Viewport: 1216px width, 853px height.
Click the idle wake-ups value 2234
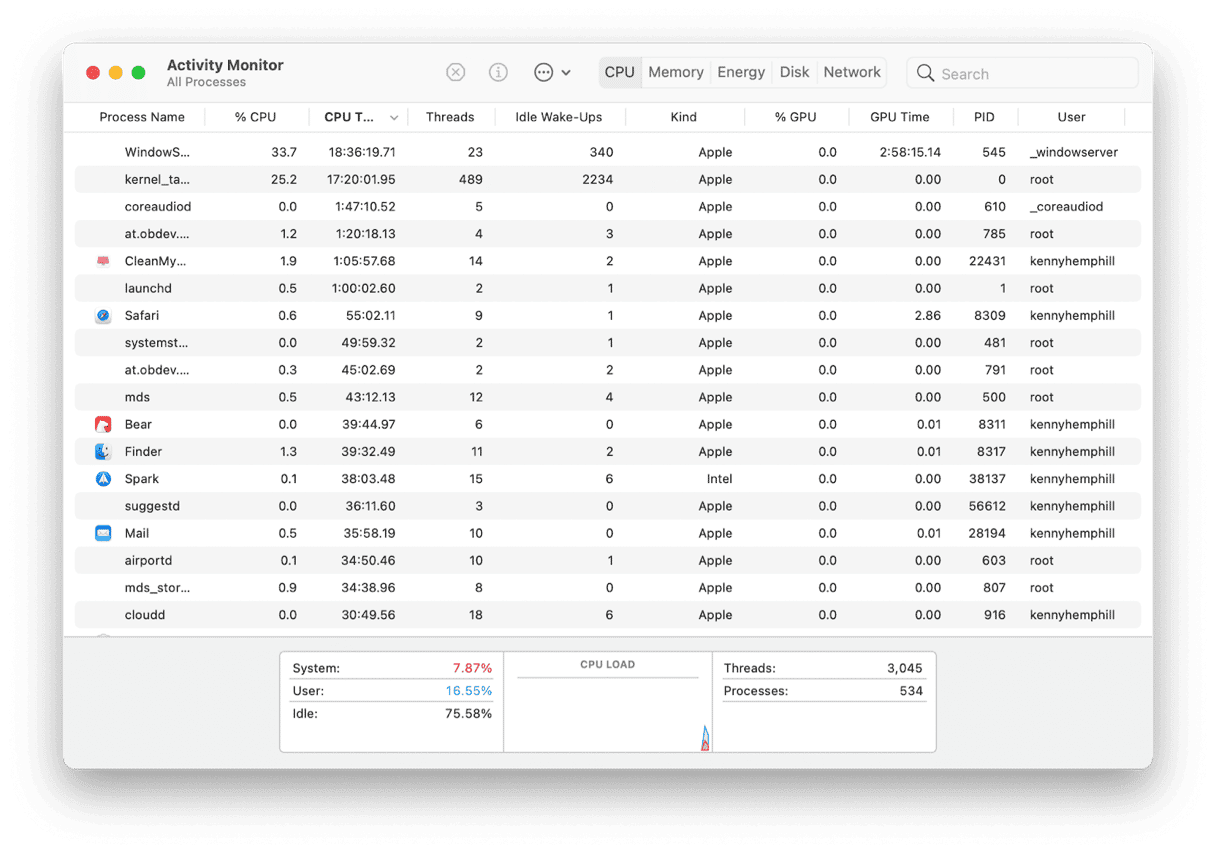click(x=596, y=180)
